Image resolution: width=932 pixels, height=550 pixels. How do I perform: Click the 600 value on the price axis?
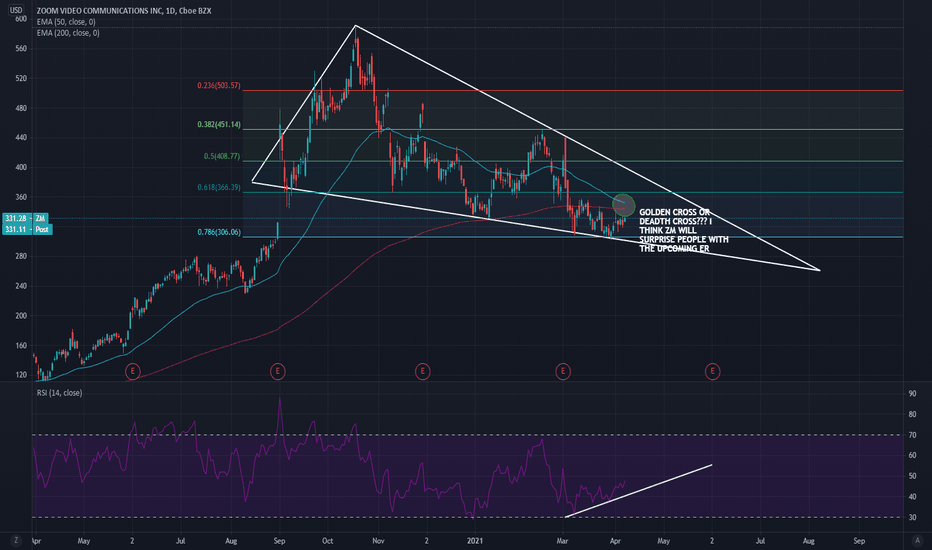21,19
